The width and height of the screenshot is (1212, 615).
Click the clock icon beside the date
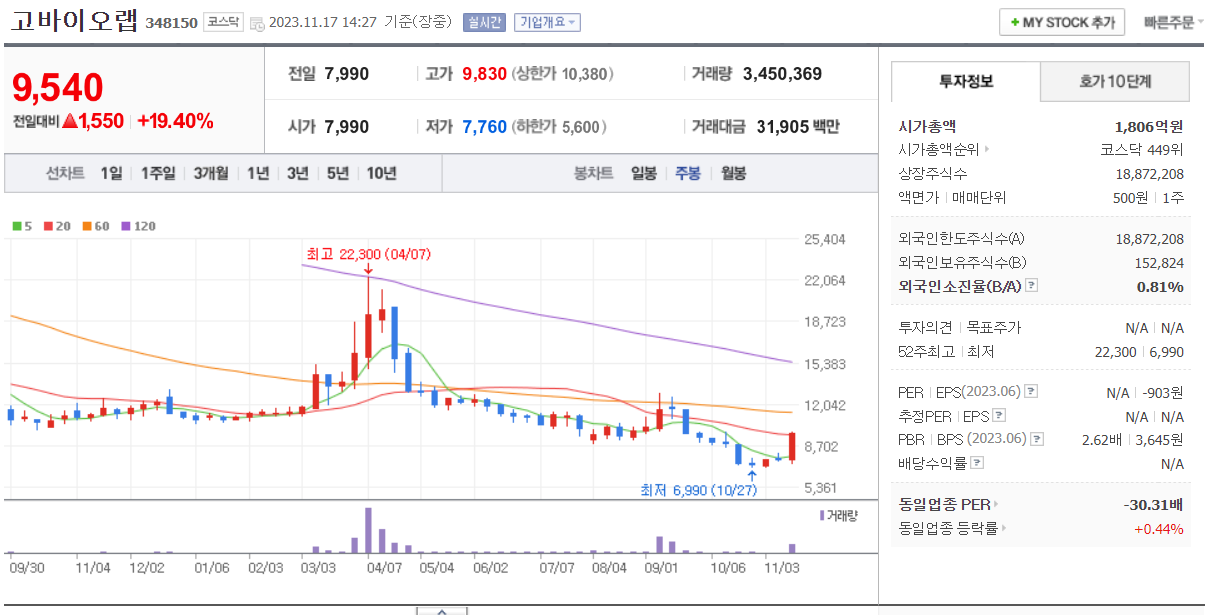coord(257,23)
